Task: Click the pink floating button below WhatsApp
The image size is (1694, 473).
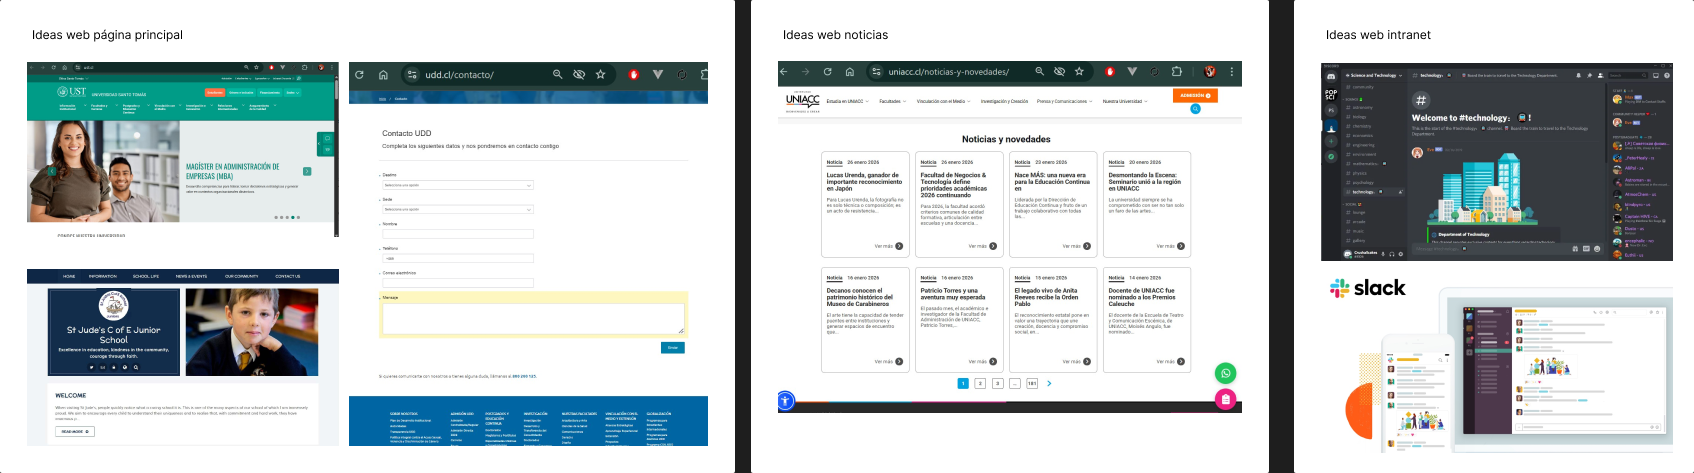Action: click(x=1226, y=400)
